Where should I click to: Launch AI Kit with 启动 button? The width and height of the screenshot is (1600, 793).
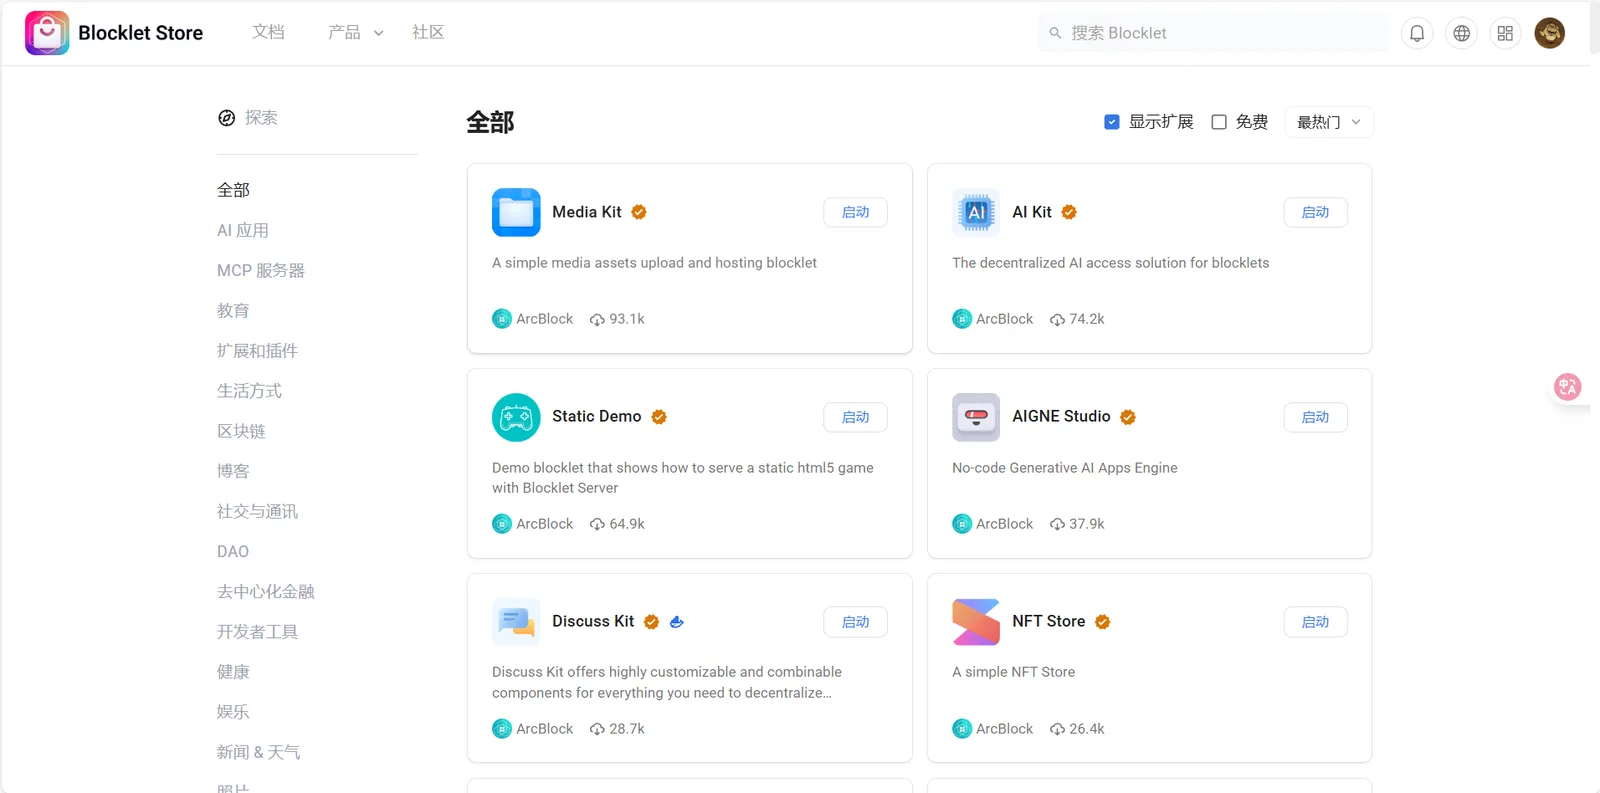pos(1315,212)
